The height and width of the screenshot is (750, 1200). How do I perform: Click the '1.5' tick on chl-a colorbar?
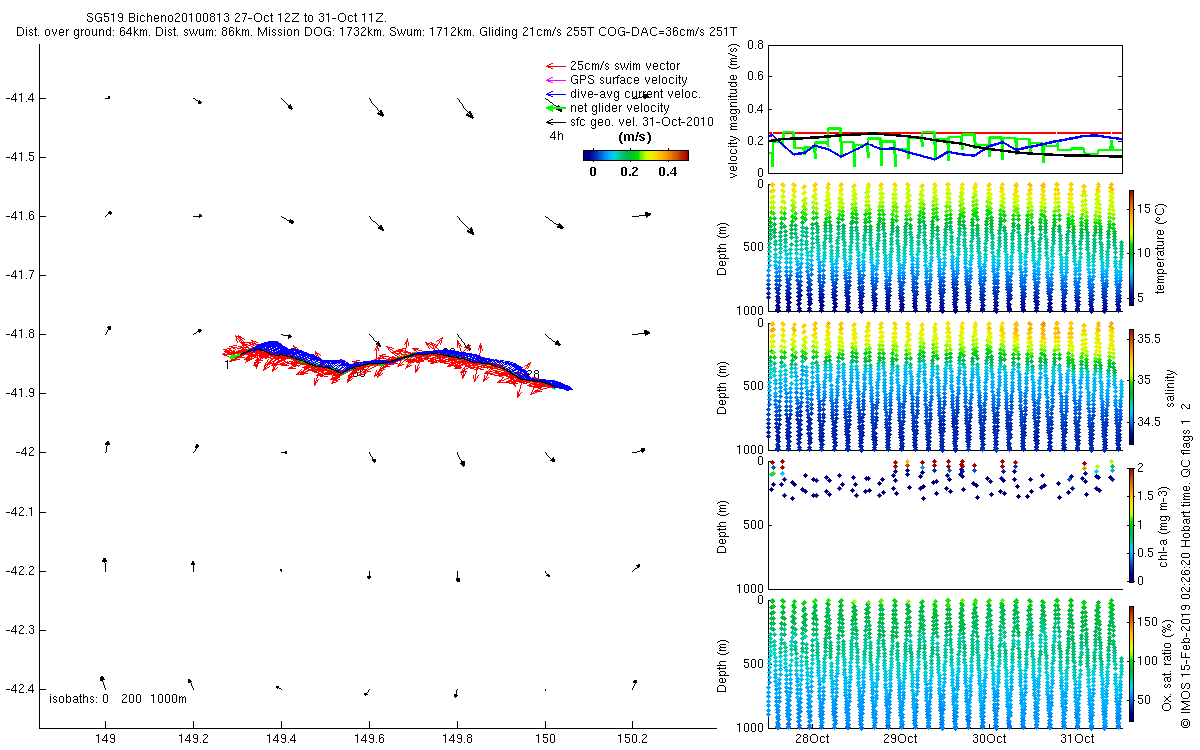[1147, 496]
